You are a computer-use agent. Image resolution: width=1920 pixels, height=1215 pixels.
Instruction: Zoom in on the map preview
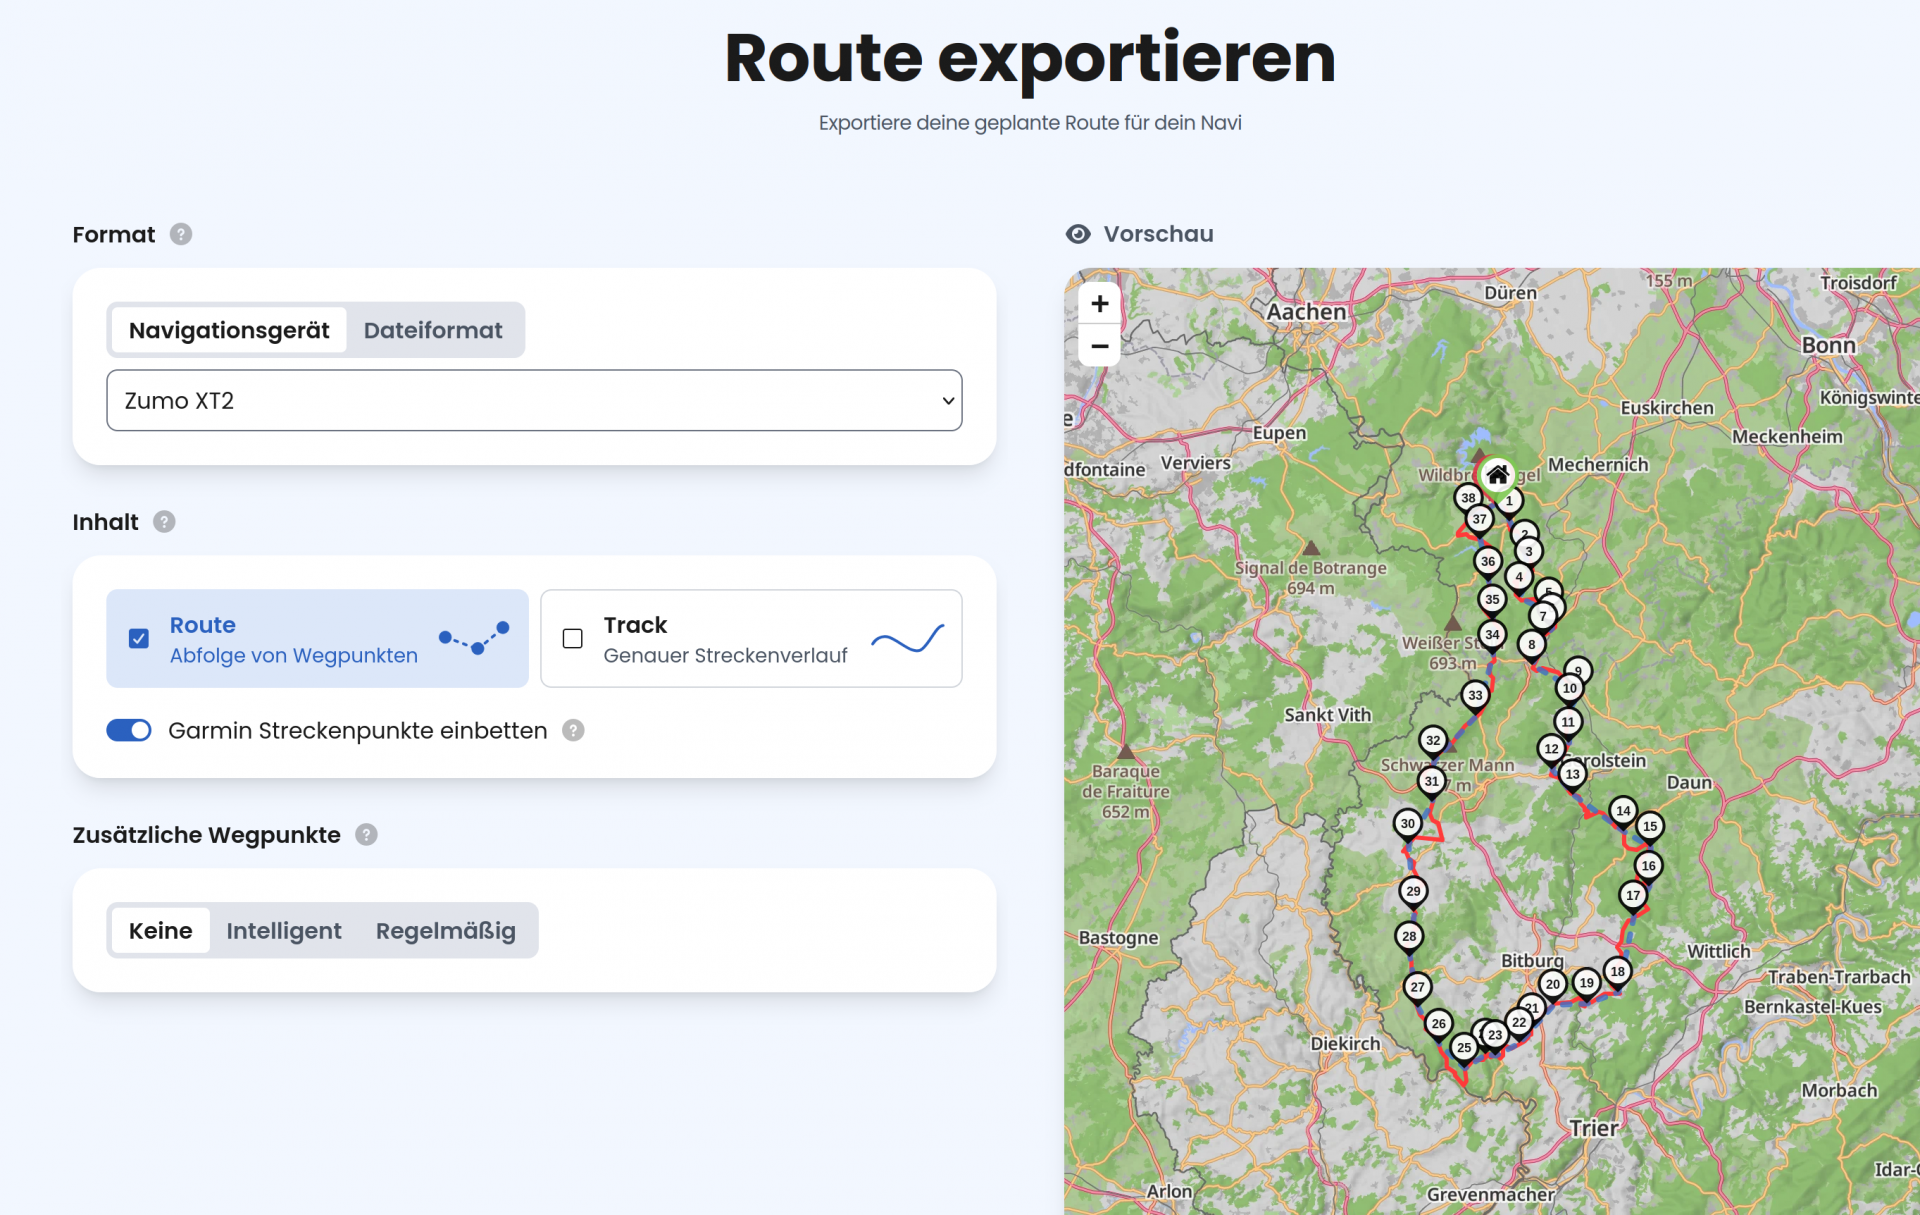pyautogui.click(x=1099, y=303)
